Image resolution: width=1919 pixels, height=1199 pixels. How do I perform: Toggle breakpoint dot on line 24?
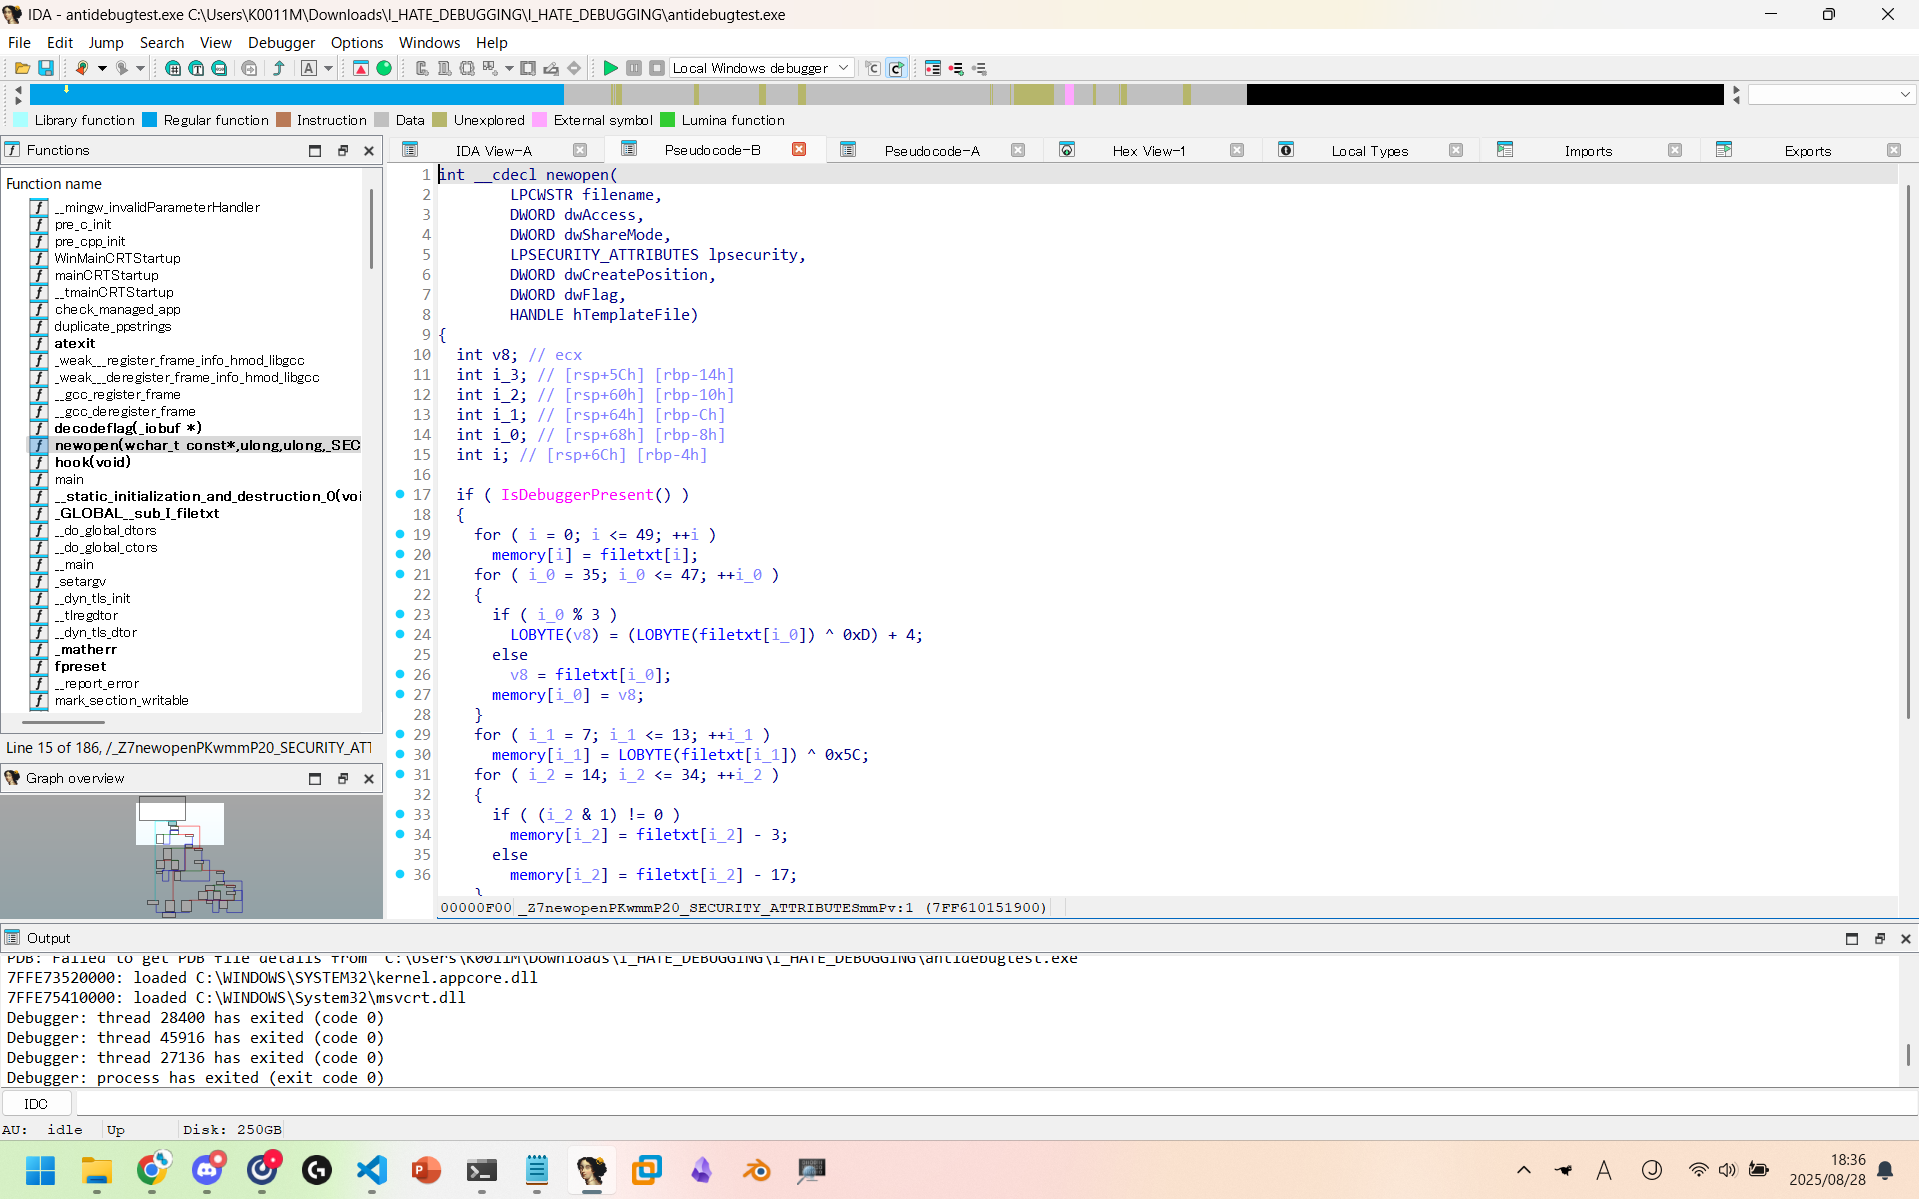(x=400, y=634)
